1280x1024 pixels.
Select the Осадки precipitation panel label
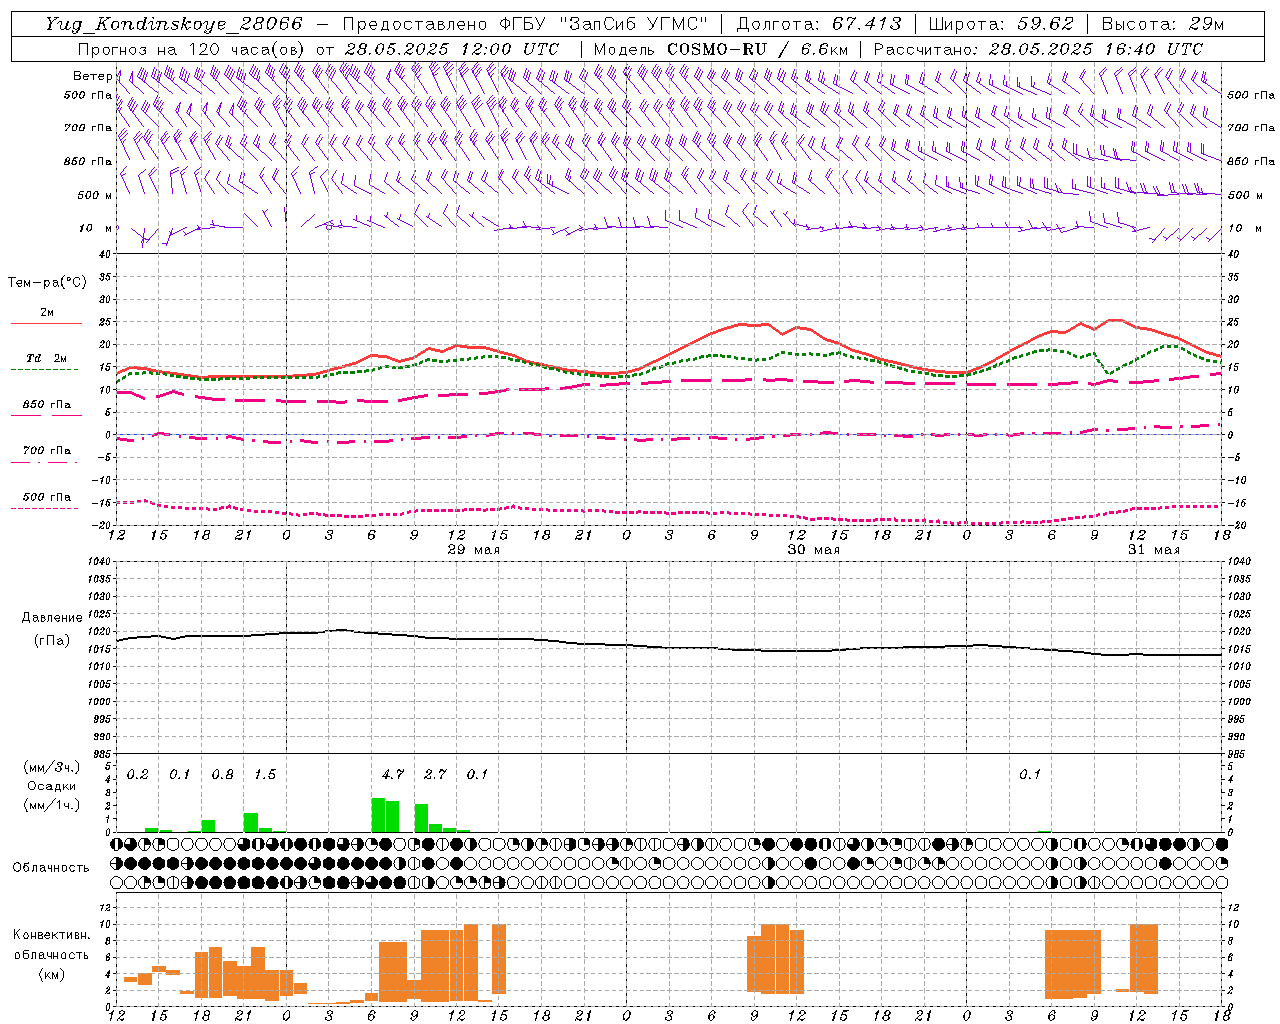pyautogui.click(x=52, y=786)
